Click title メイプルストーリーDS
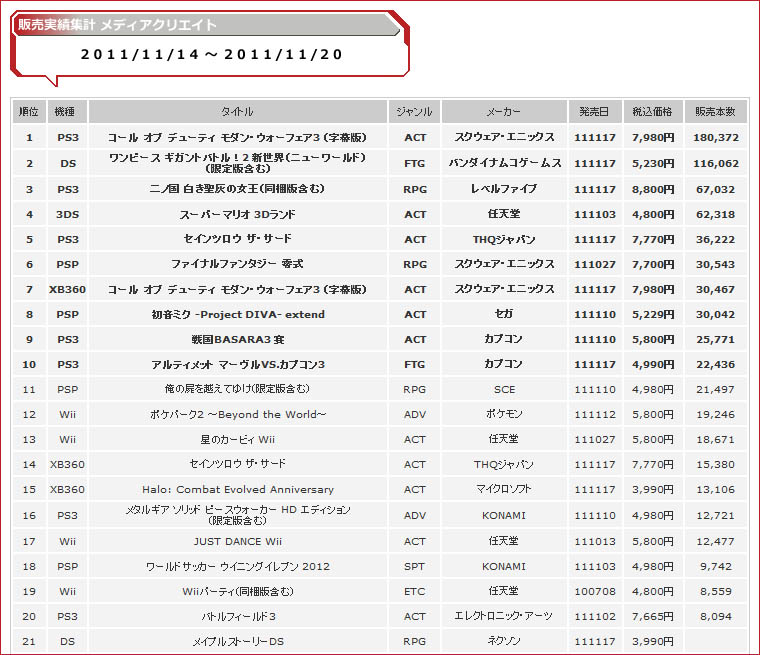 pos(238,642)
